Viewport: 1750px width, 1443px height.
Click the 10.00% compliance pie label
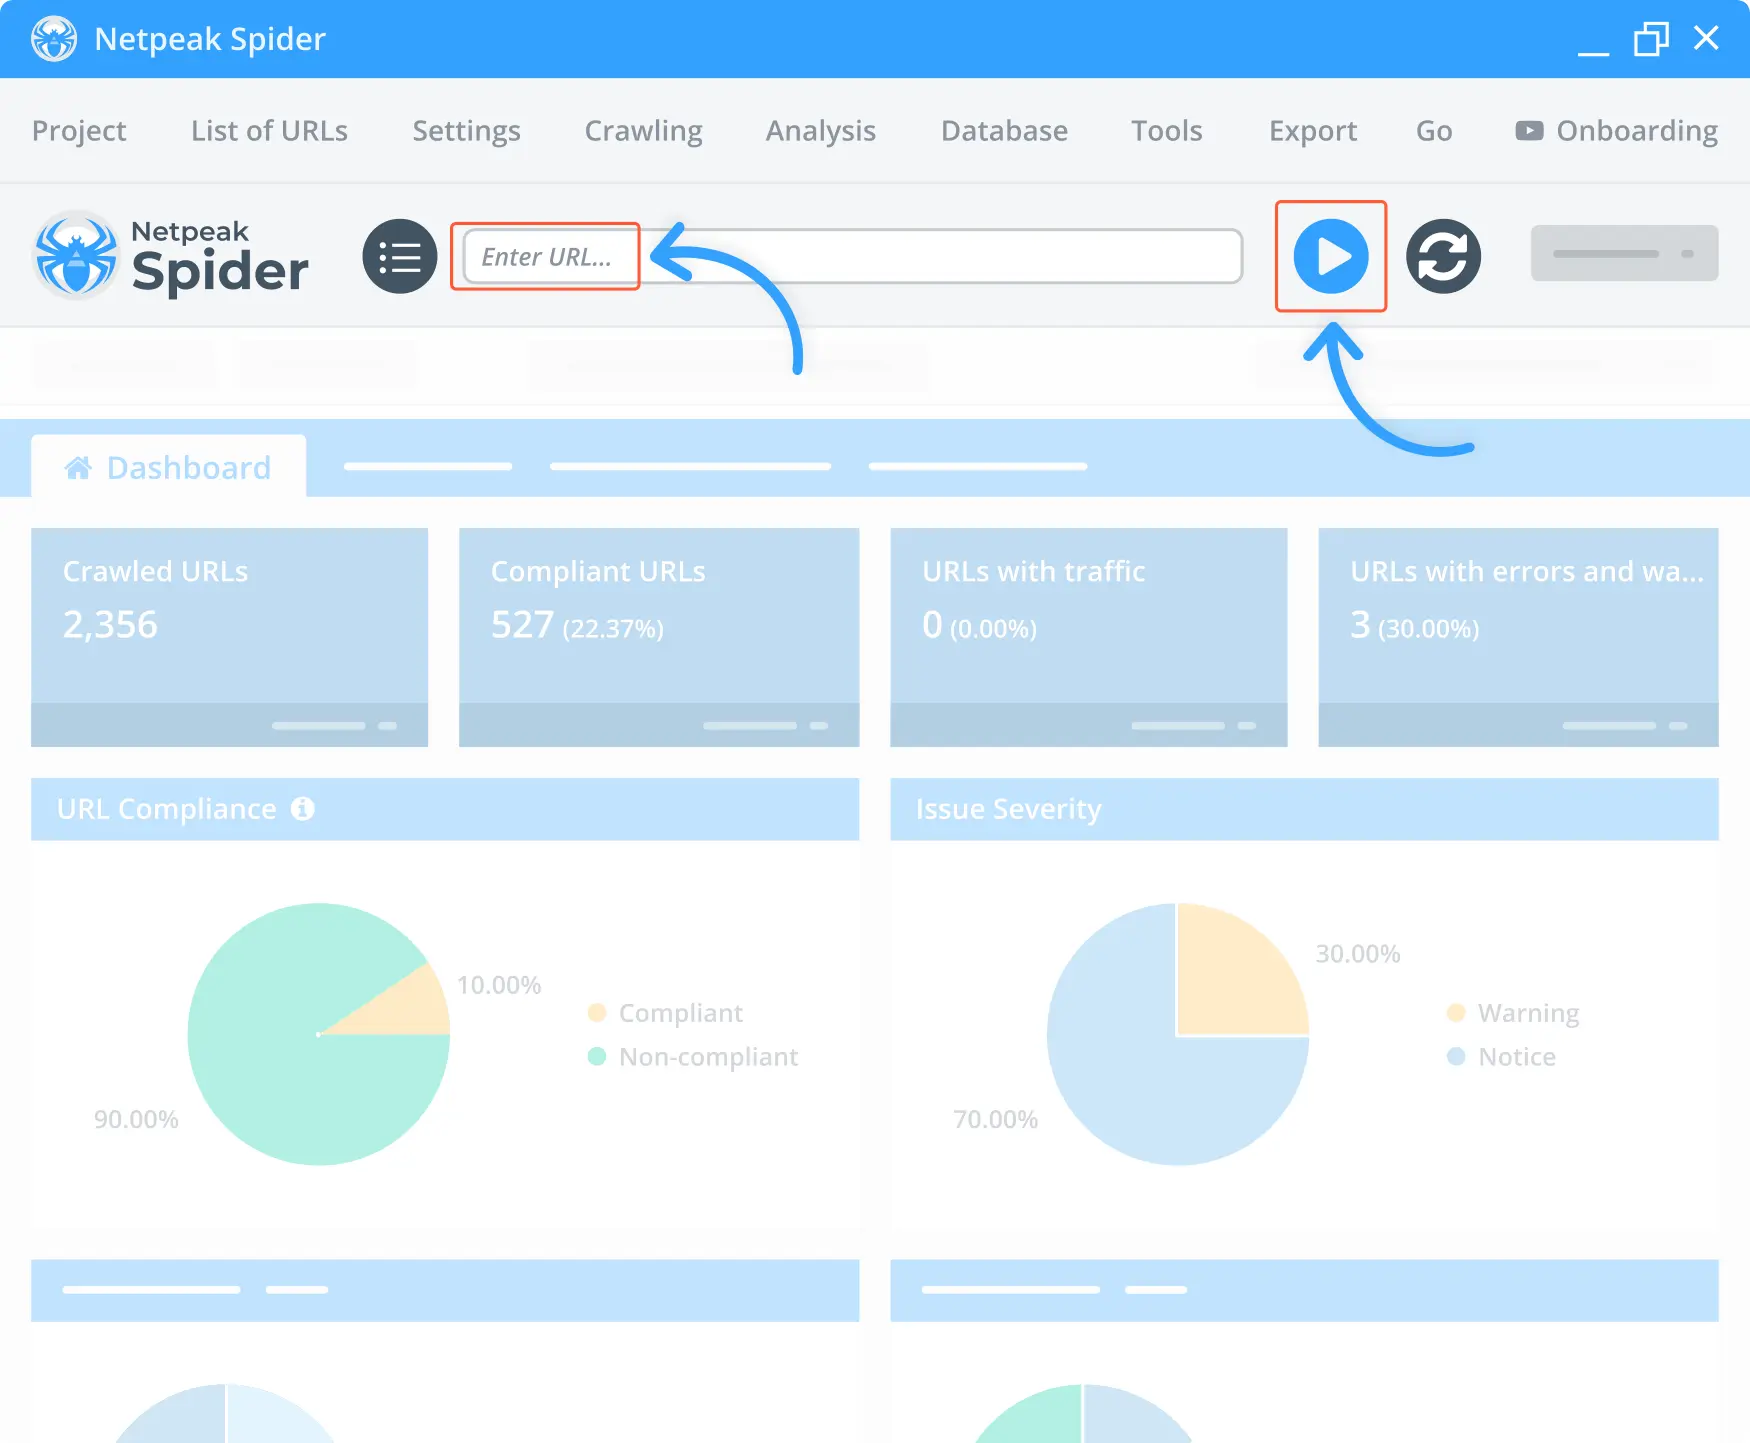click(499, 985)
